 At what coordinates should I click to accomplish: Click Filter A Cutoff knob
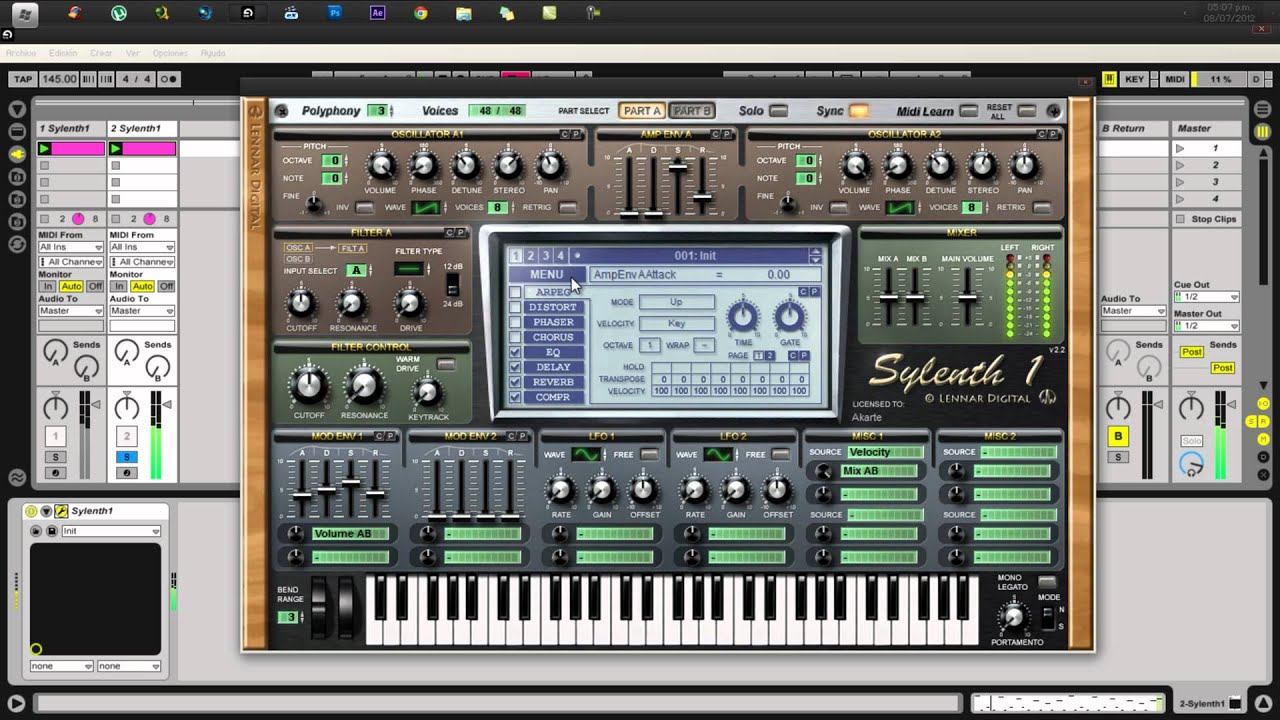(x=301, y=302)
